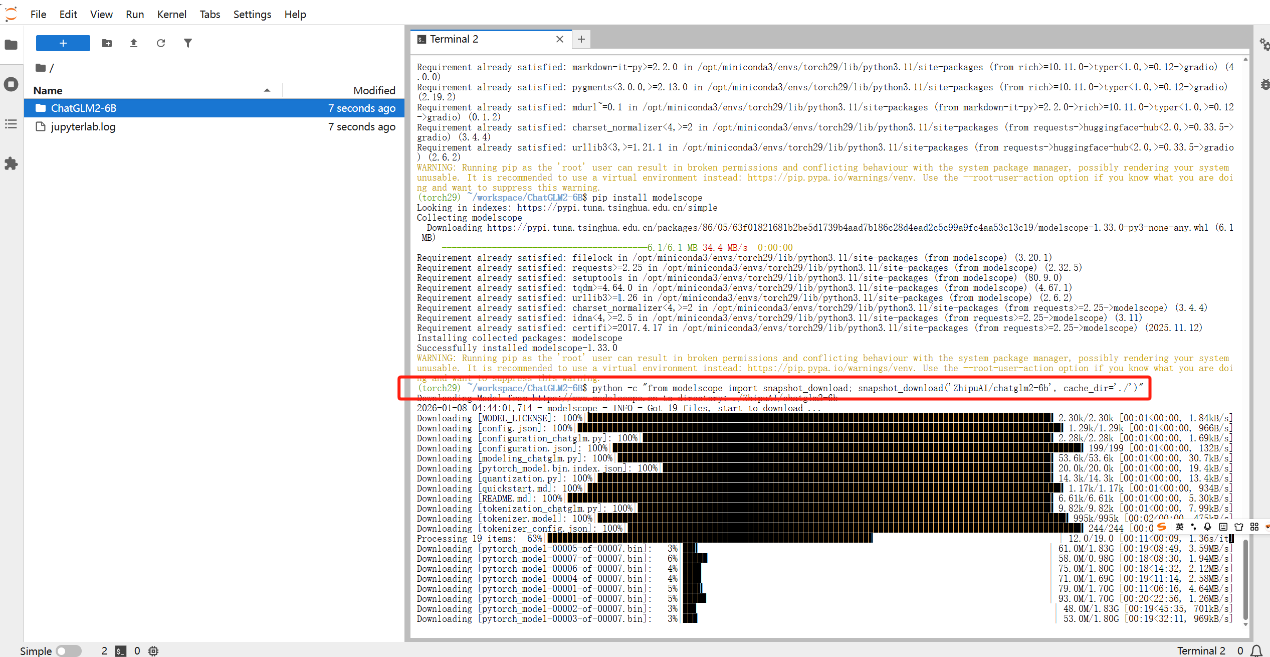Viewport: 1270px width, 657px height.
Task: Click the pytorch_model-00007-of-00007.bin download line
Action: (825, 558)
